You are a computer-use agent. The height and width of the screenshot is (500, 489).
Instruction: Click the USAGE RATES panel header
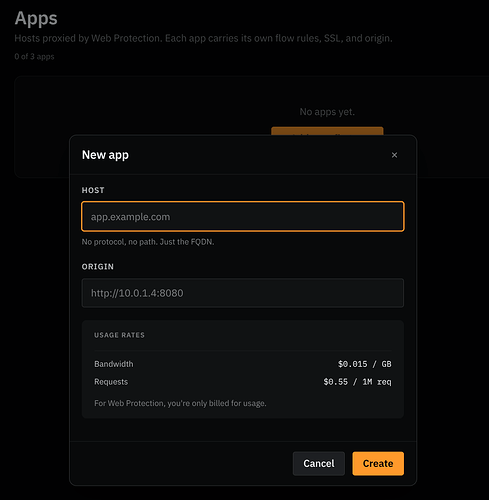click(119, 335)
